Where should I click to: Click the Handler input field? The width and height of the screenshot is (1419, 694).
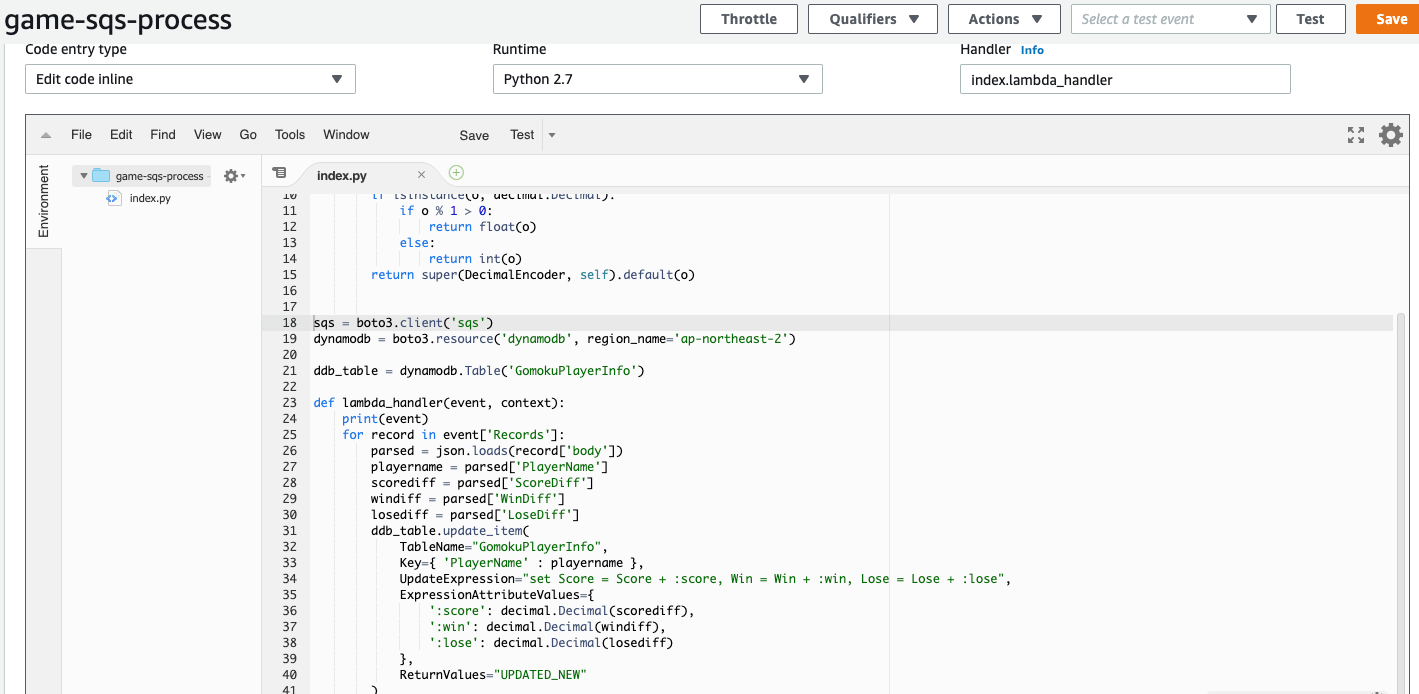(x=1124, y=78)
